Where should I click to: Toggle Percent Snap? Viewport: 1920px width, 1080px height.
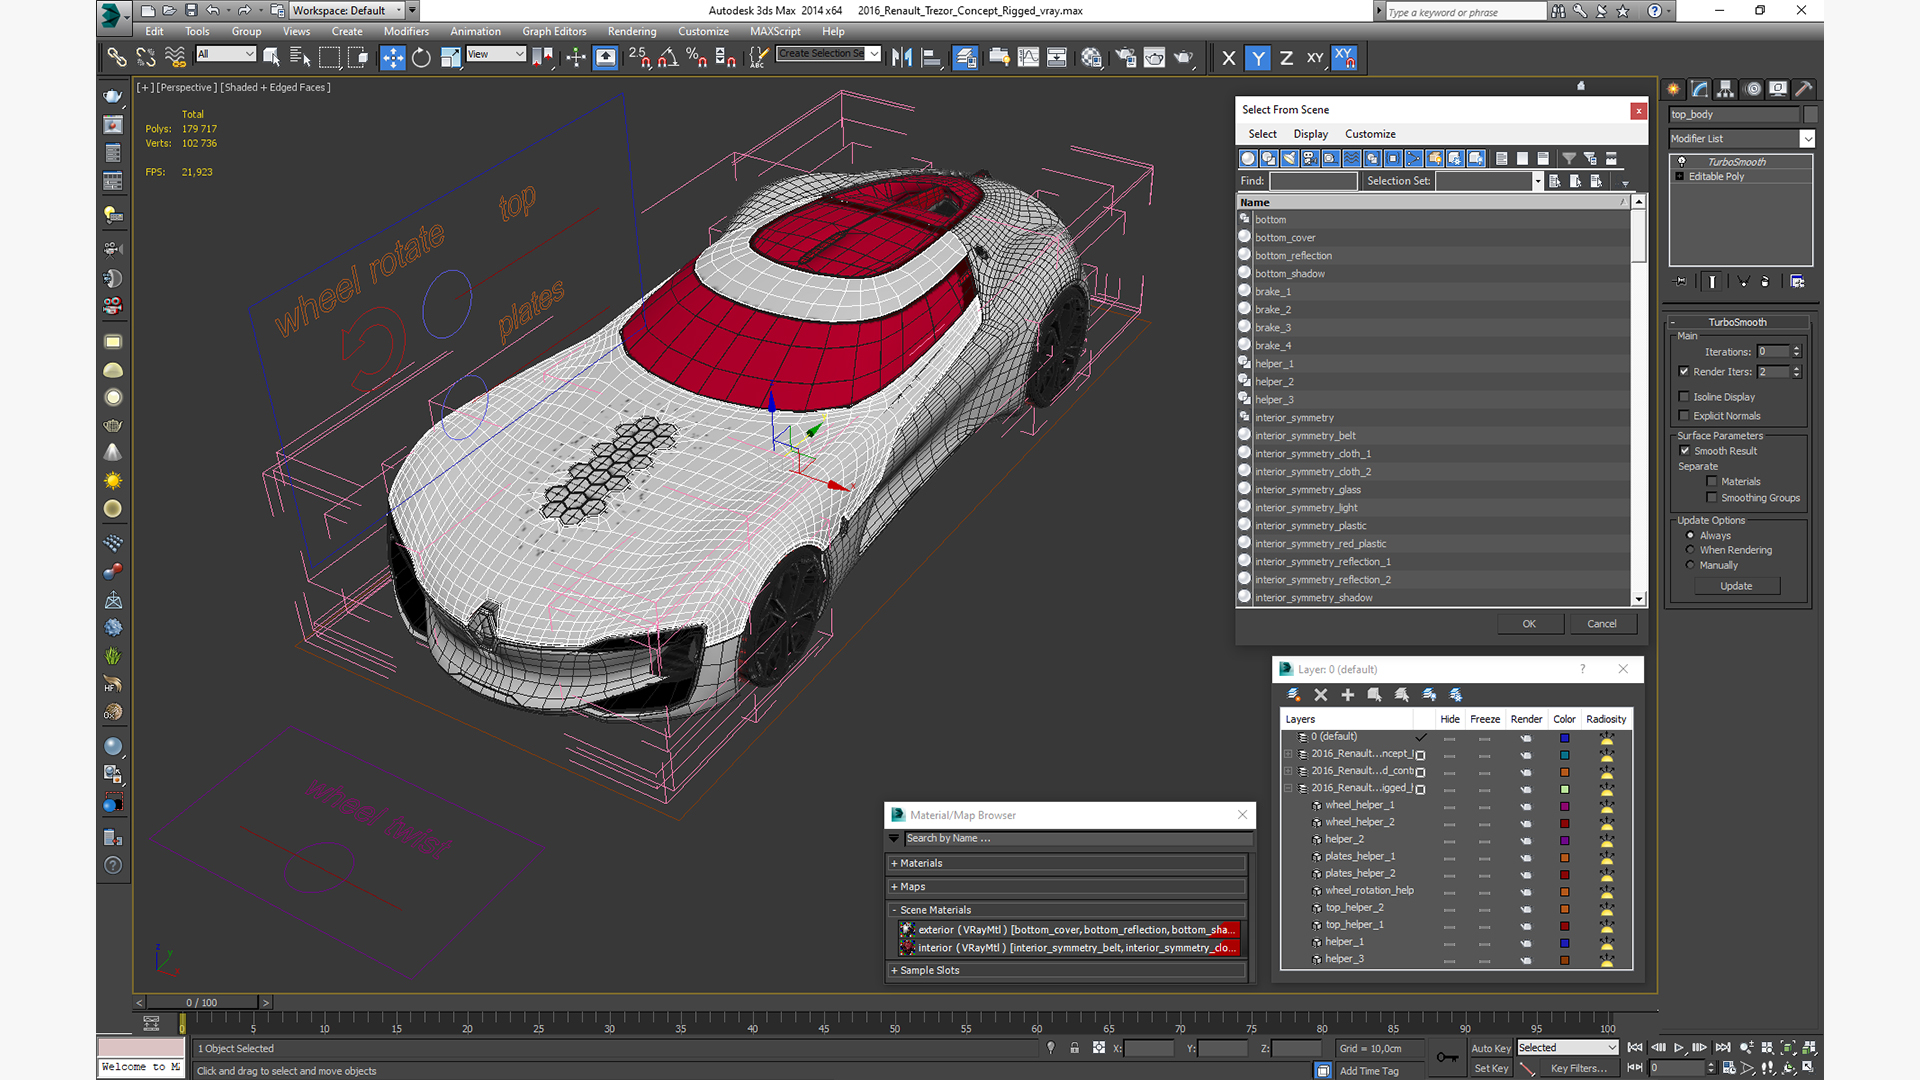(x=697, y=58)
